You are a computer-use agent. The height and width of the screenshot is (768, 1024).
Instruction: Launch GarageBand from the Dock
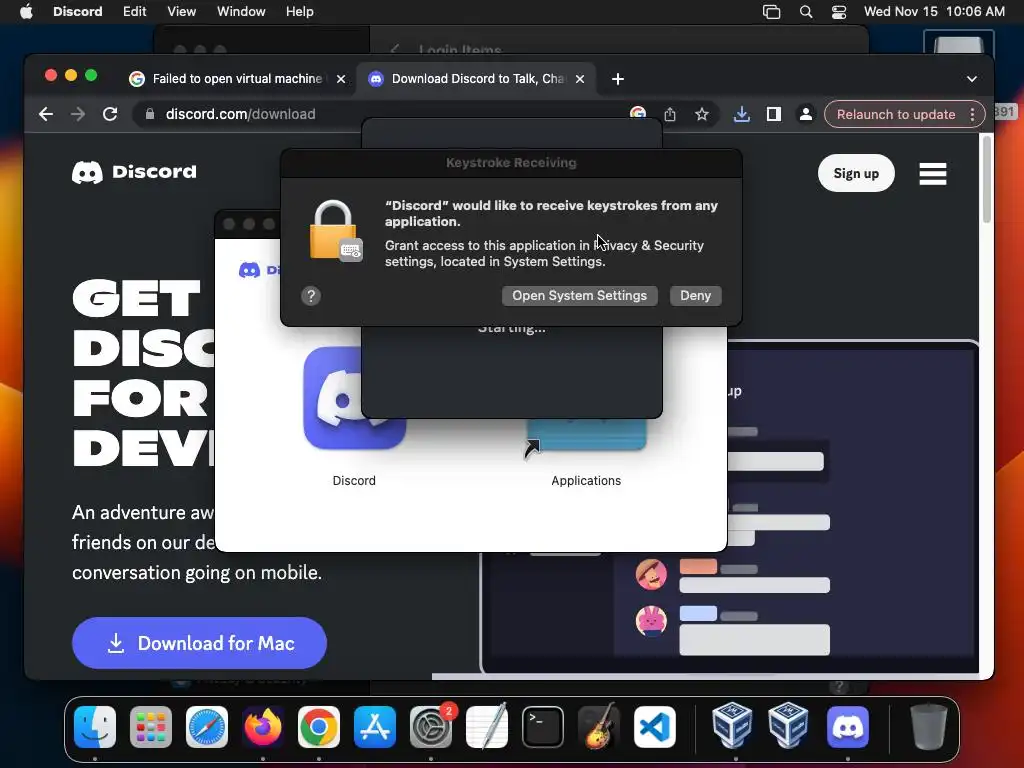(x=599, y=727)
